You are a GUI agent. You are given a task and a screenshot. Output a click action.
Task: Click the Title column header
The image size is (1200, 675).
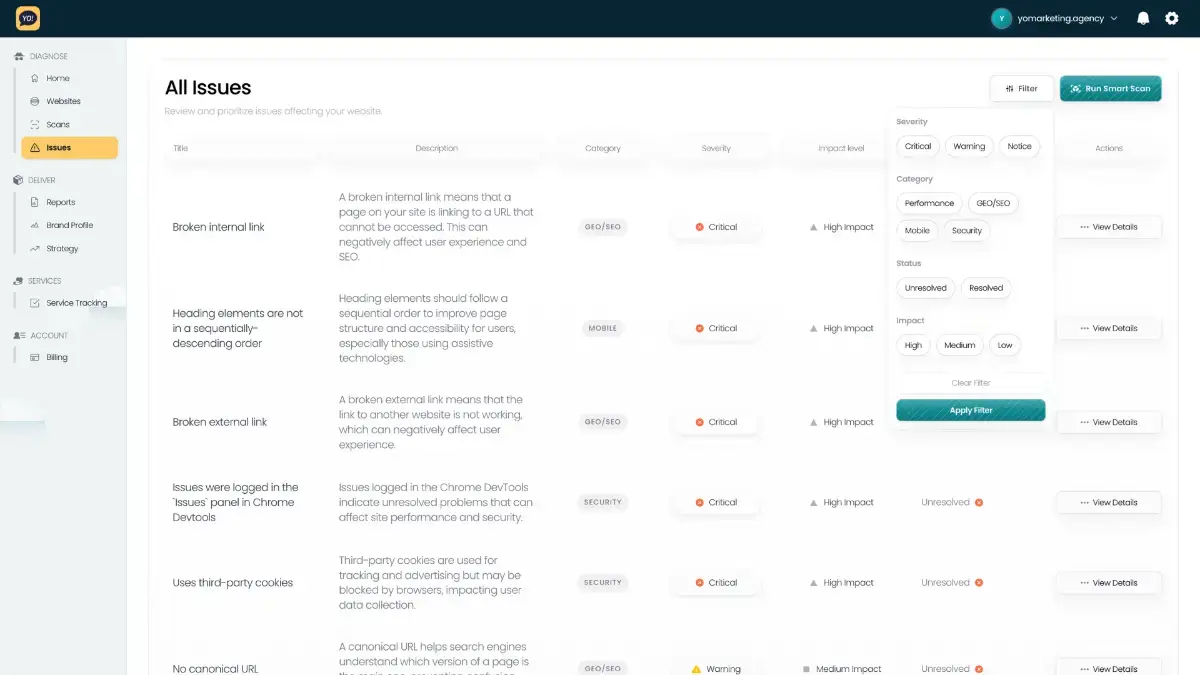[x=180, y=148]
